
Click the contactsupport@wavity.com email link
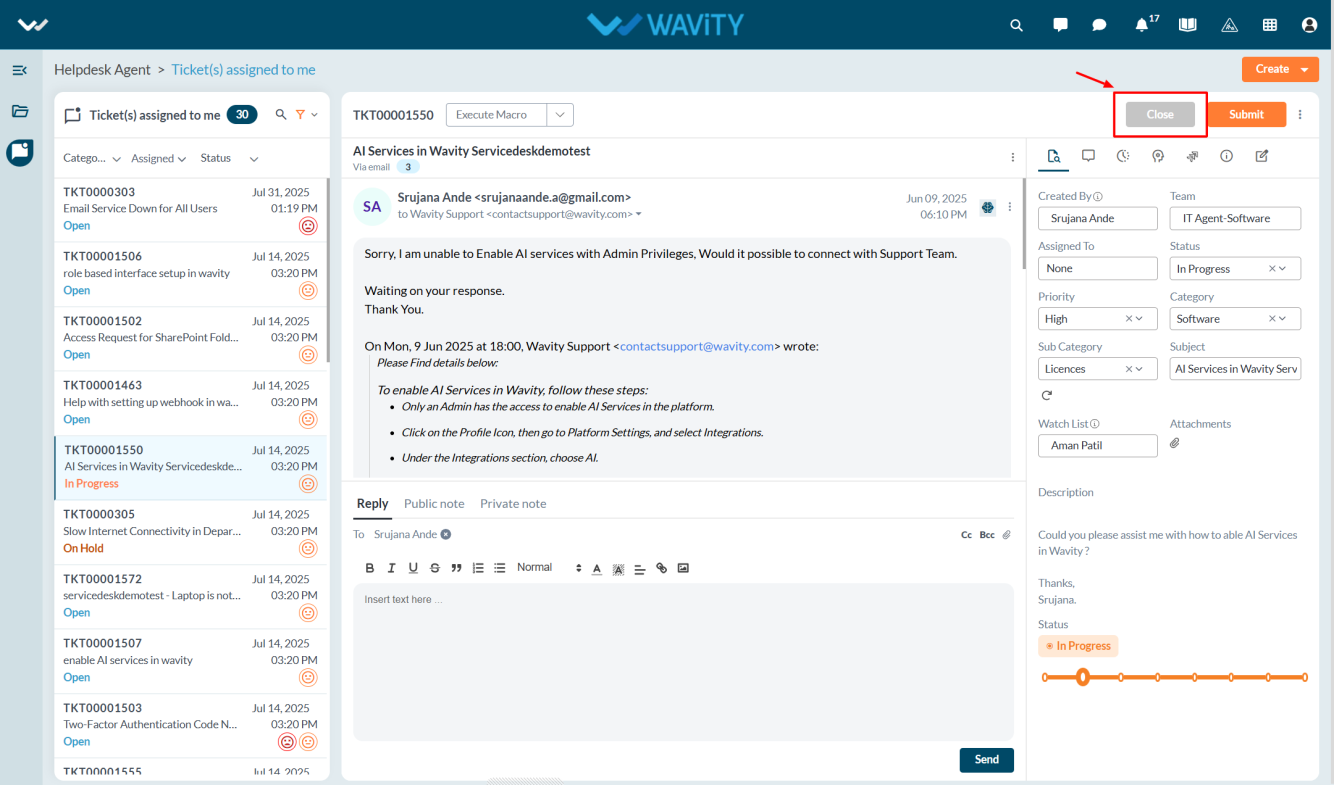697,346
